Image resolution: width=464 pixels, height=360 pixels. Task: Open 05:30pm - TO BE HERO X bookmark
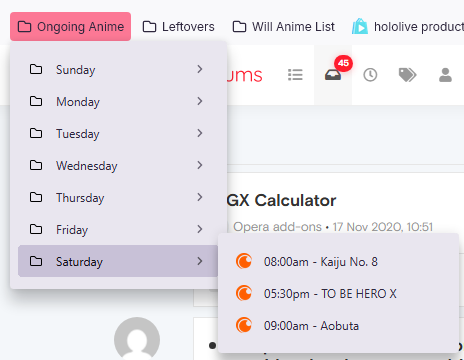click(338, 293)
